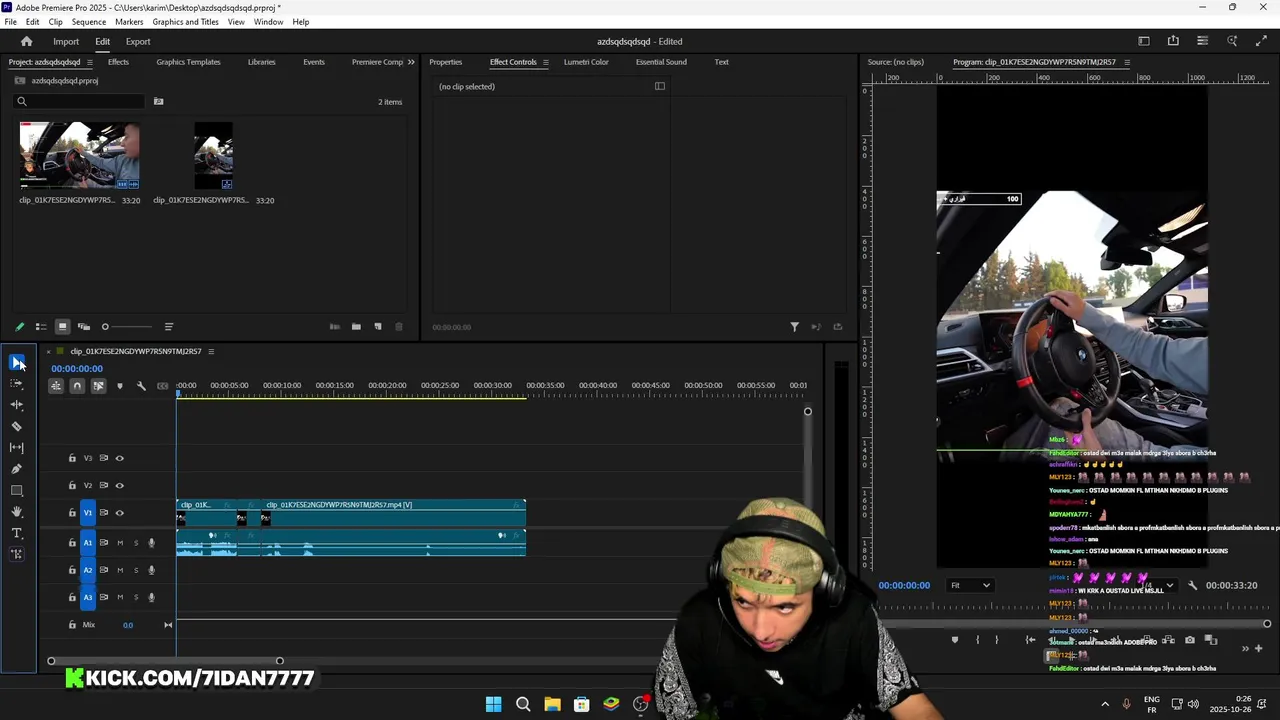Image resolution: width=1280 pixels, height=720 pixels.
Task: Toggle V1 track output eye
Action: 119,513
